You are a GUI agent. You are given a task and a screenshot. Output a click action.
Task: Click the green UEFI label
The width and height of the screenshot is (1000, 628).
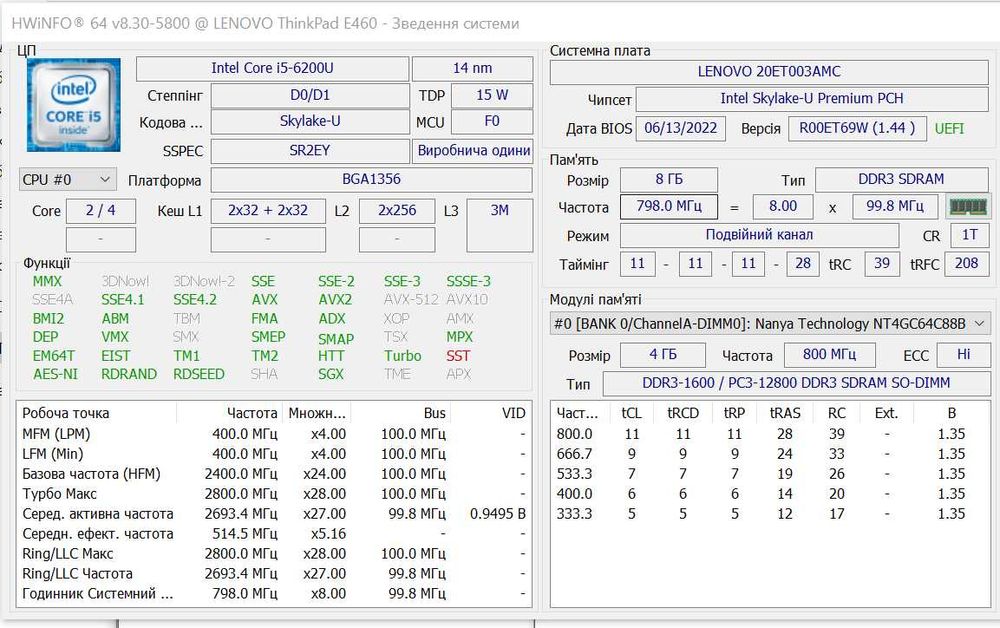949,129
